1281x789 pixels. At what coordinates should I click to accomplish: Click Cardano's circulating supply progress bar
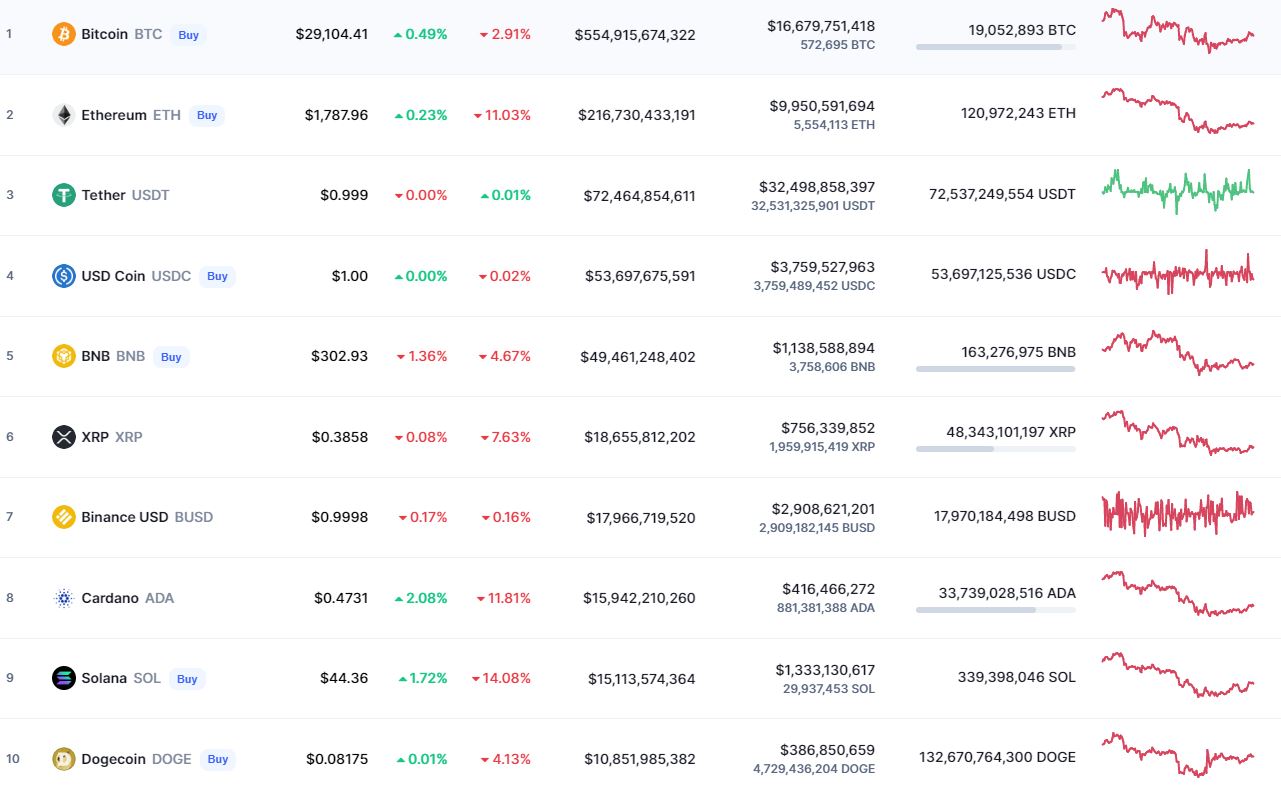(x=995, y=609)
